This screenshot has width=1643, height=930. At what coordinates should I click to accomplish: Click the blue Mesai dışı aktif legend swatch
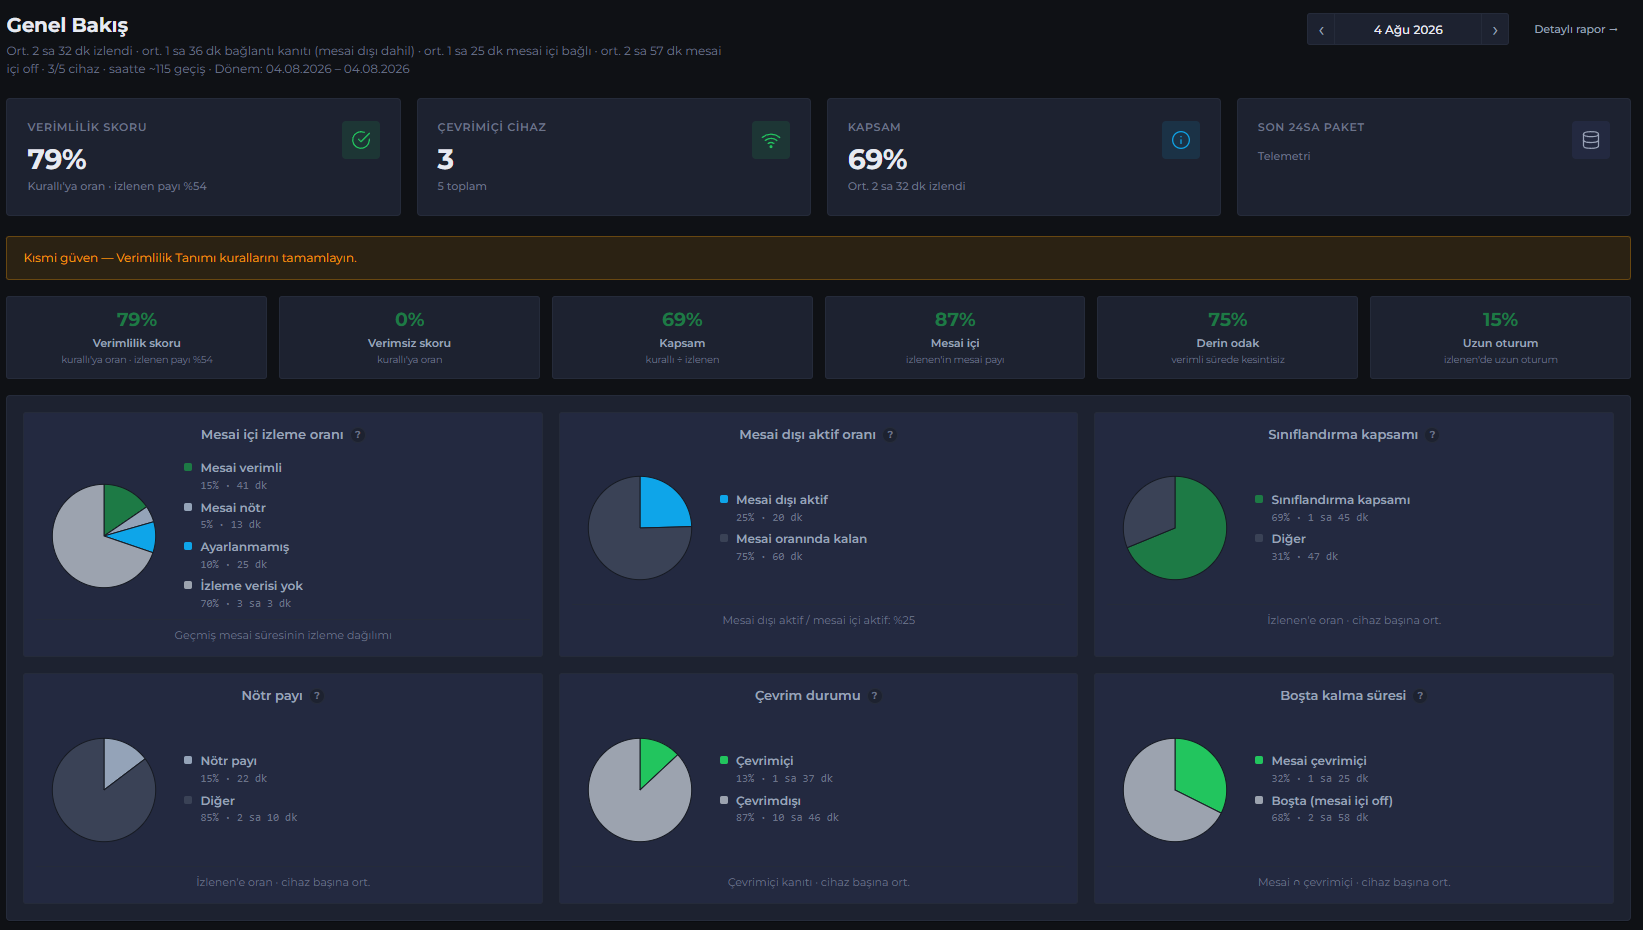point(724,499)
